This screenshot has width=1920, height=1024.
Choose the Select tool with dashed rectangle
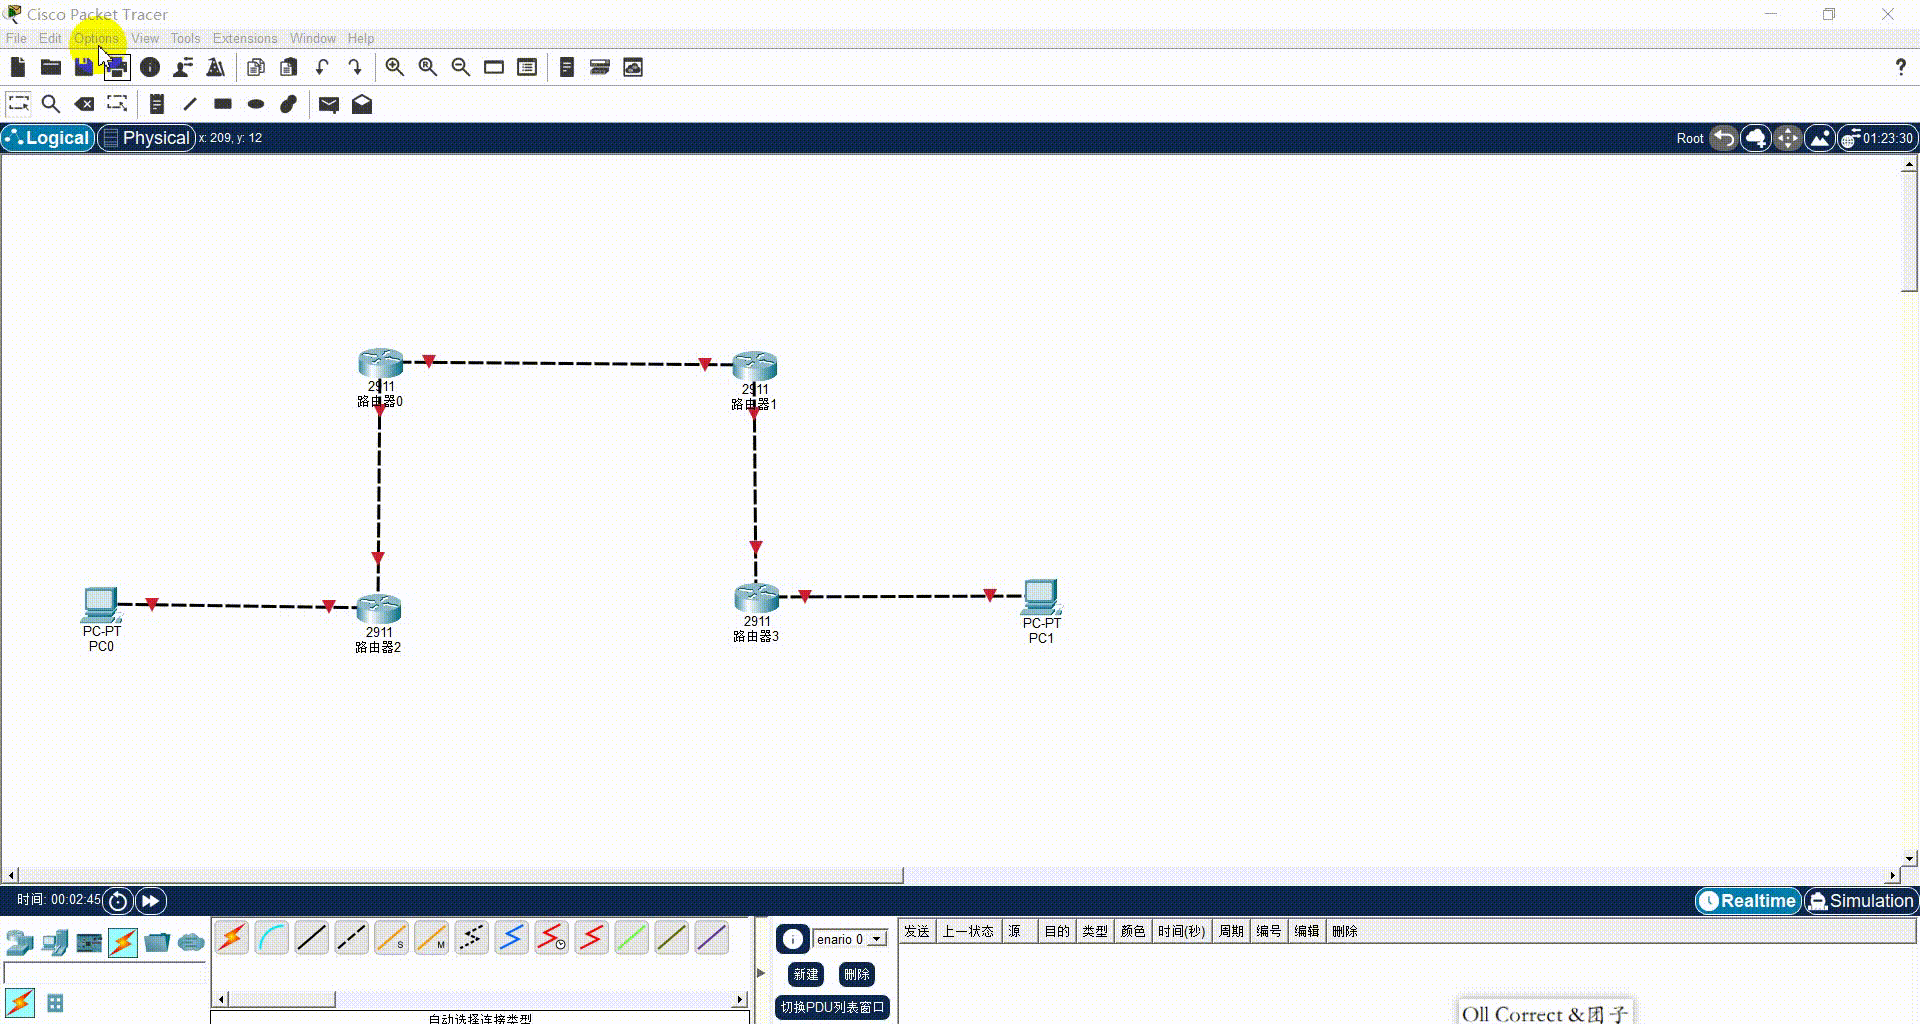(x=18, y=103)
